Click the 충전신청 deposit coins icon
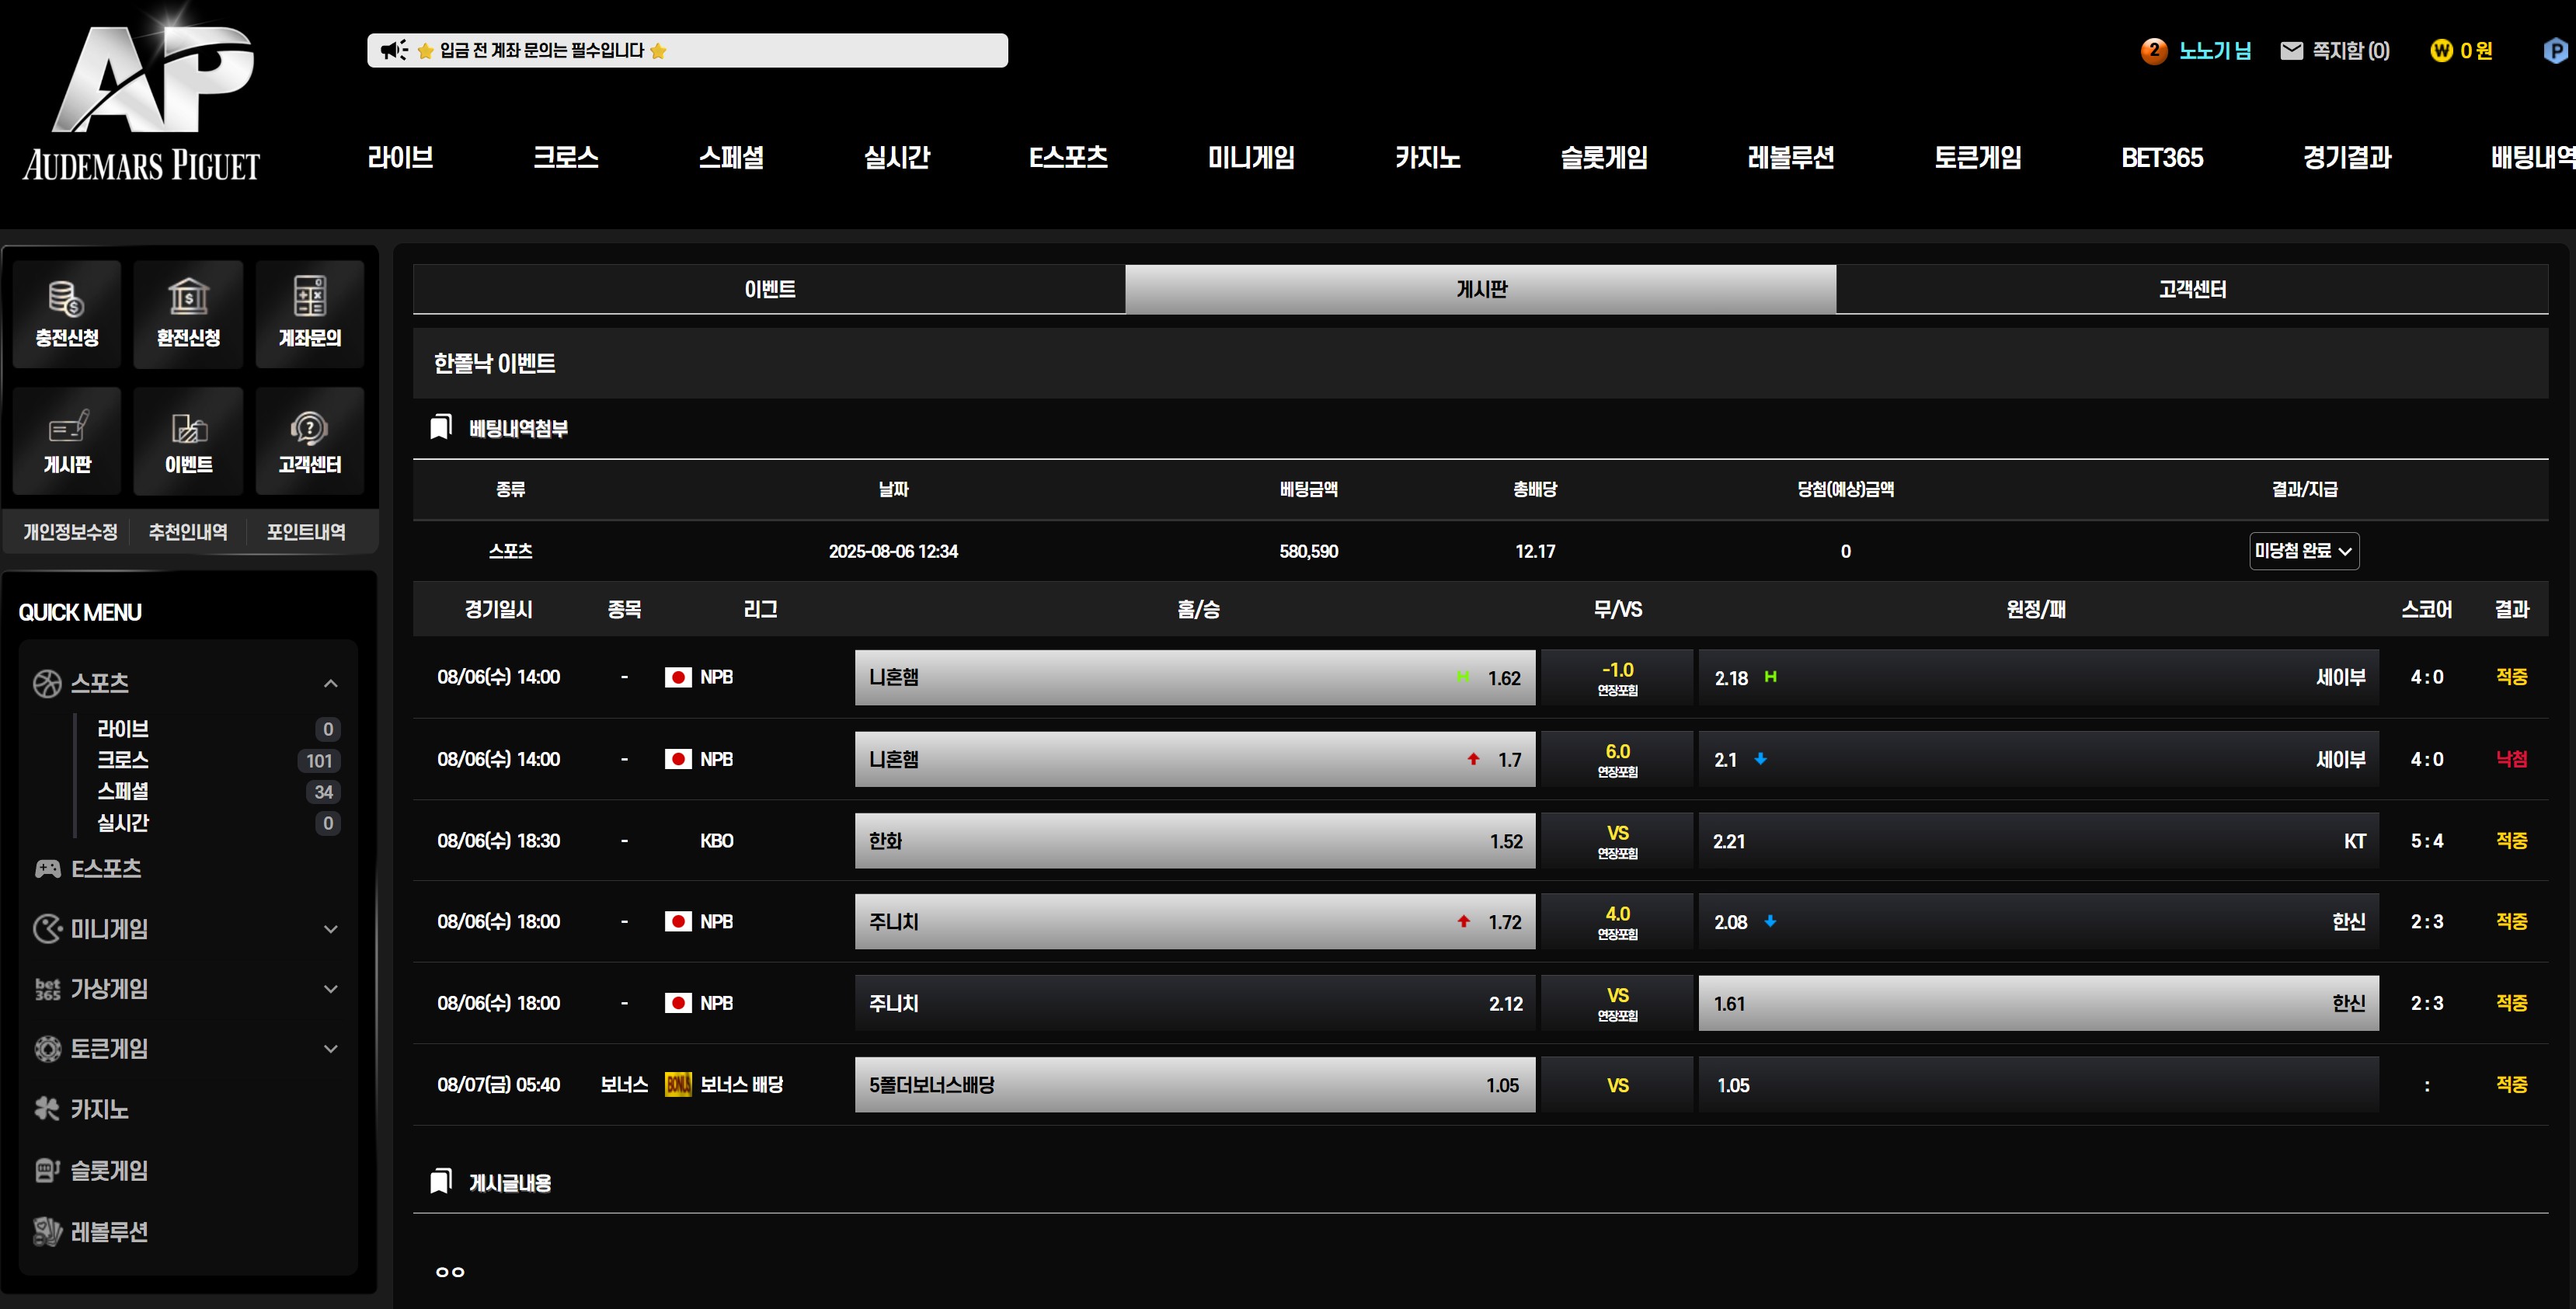This screenshot has width=2576, height=1309. (66, 299)
